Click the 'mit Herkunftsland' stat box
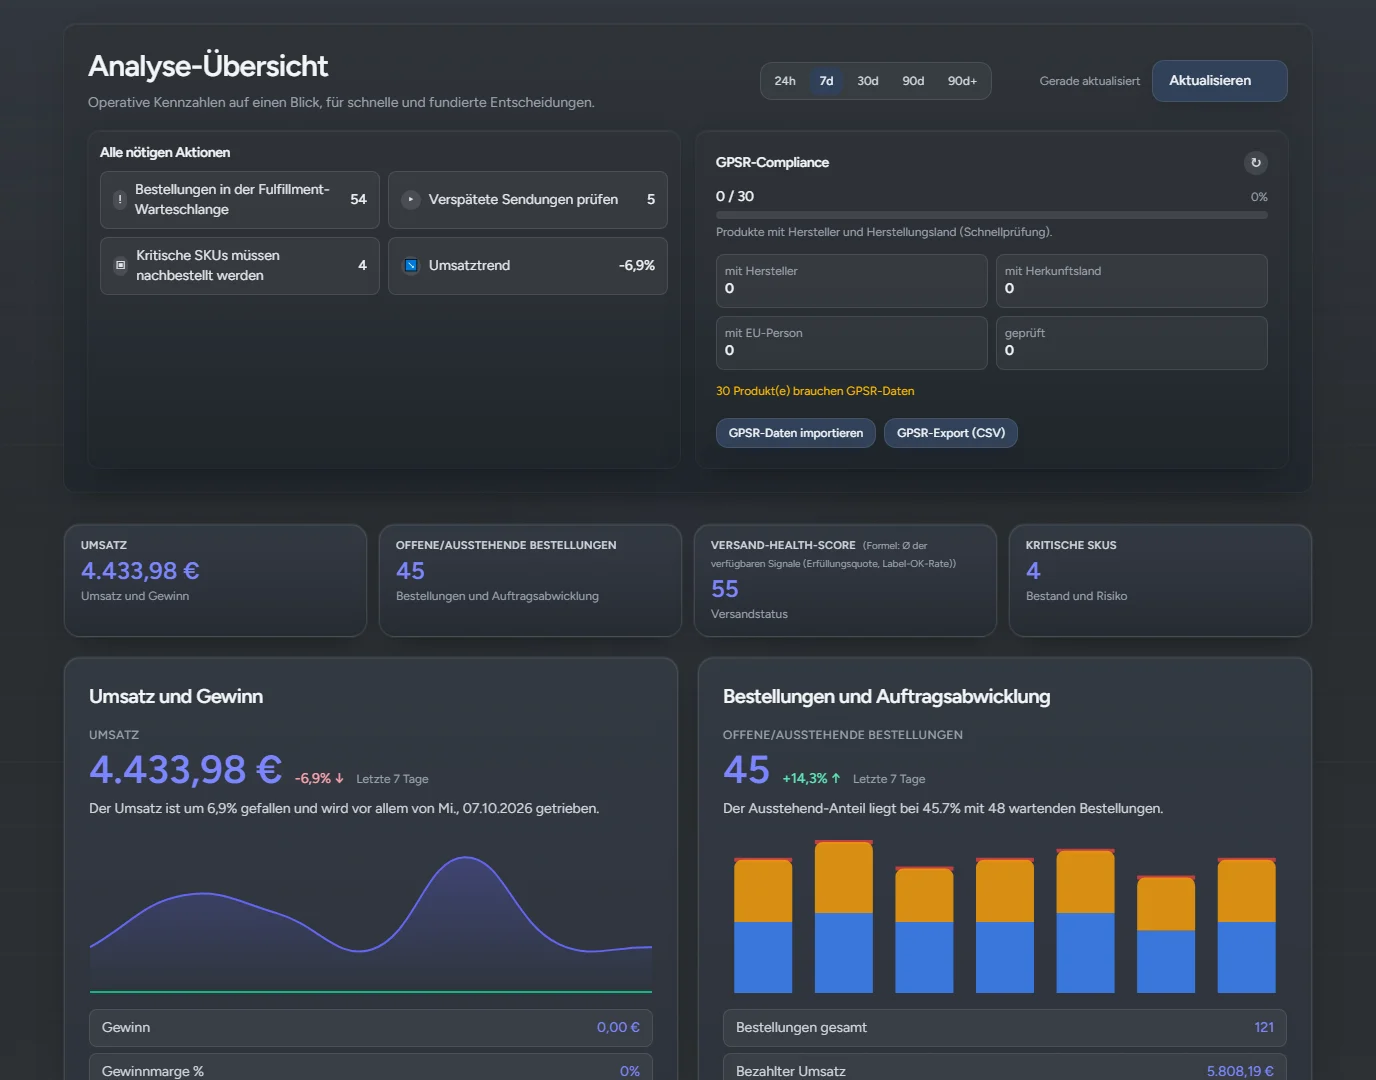The image size is (1376, 1080). click(1132, 281)
